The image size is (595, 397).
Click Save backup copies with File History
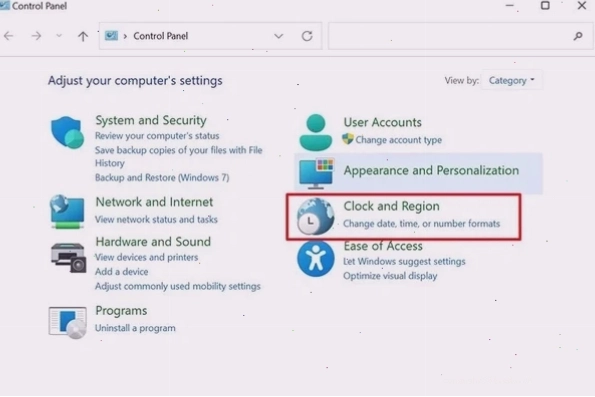coord(178,156)
